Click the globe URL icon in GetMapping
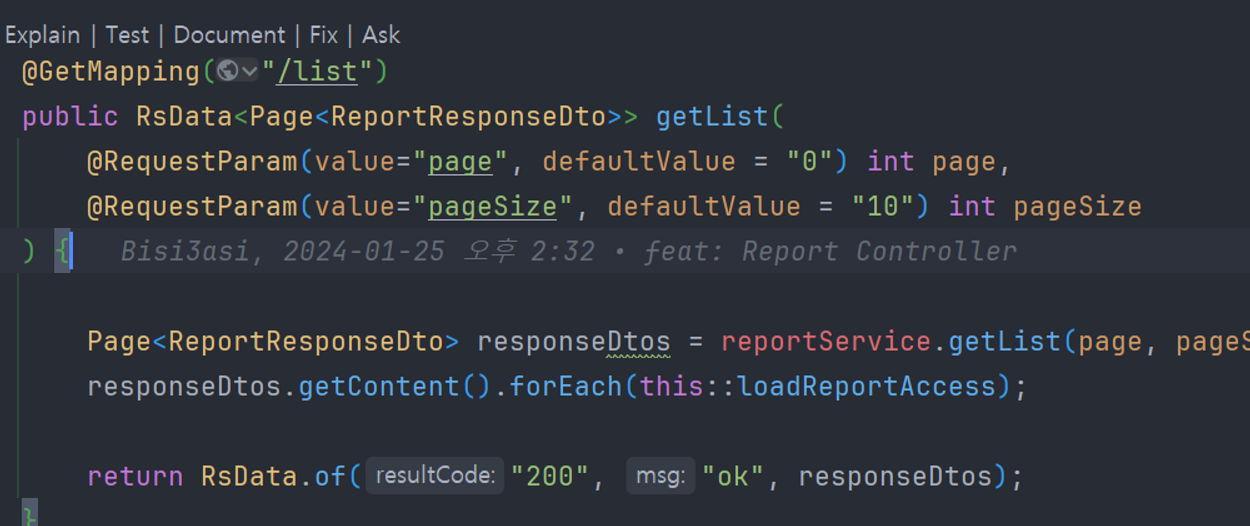This screenshot has height=526, width=1250. pos(228,72)
